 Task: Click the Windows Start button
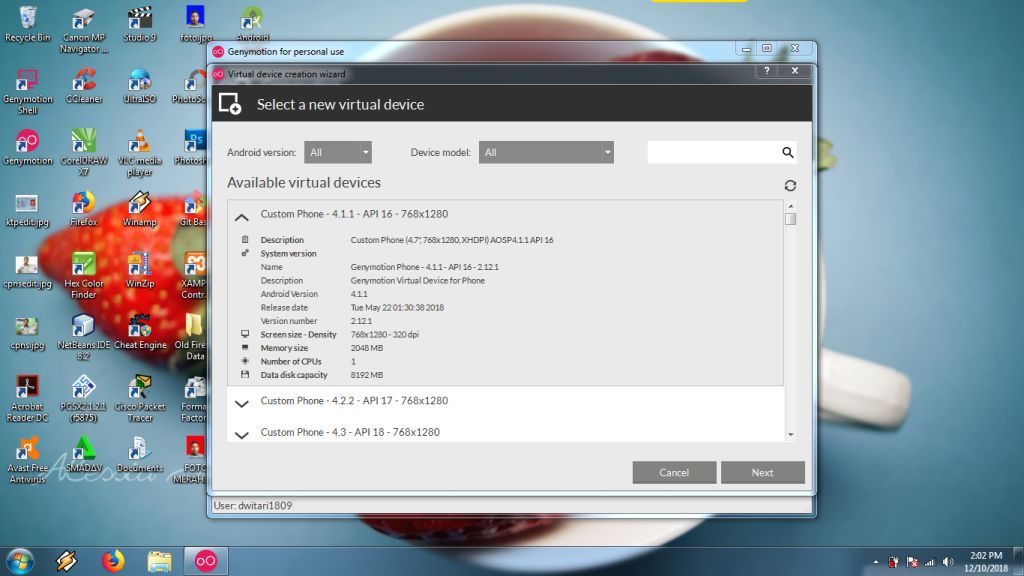(19, 560)
